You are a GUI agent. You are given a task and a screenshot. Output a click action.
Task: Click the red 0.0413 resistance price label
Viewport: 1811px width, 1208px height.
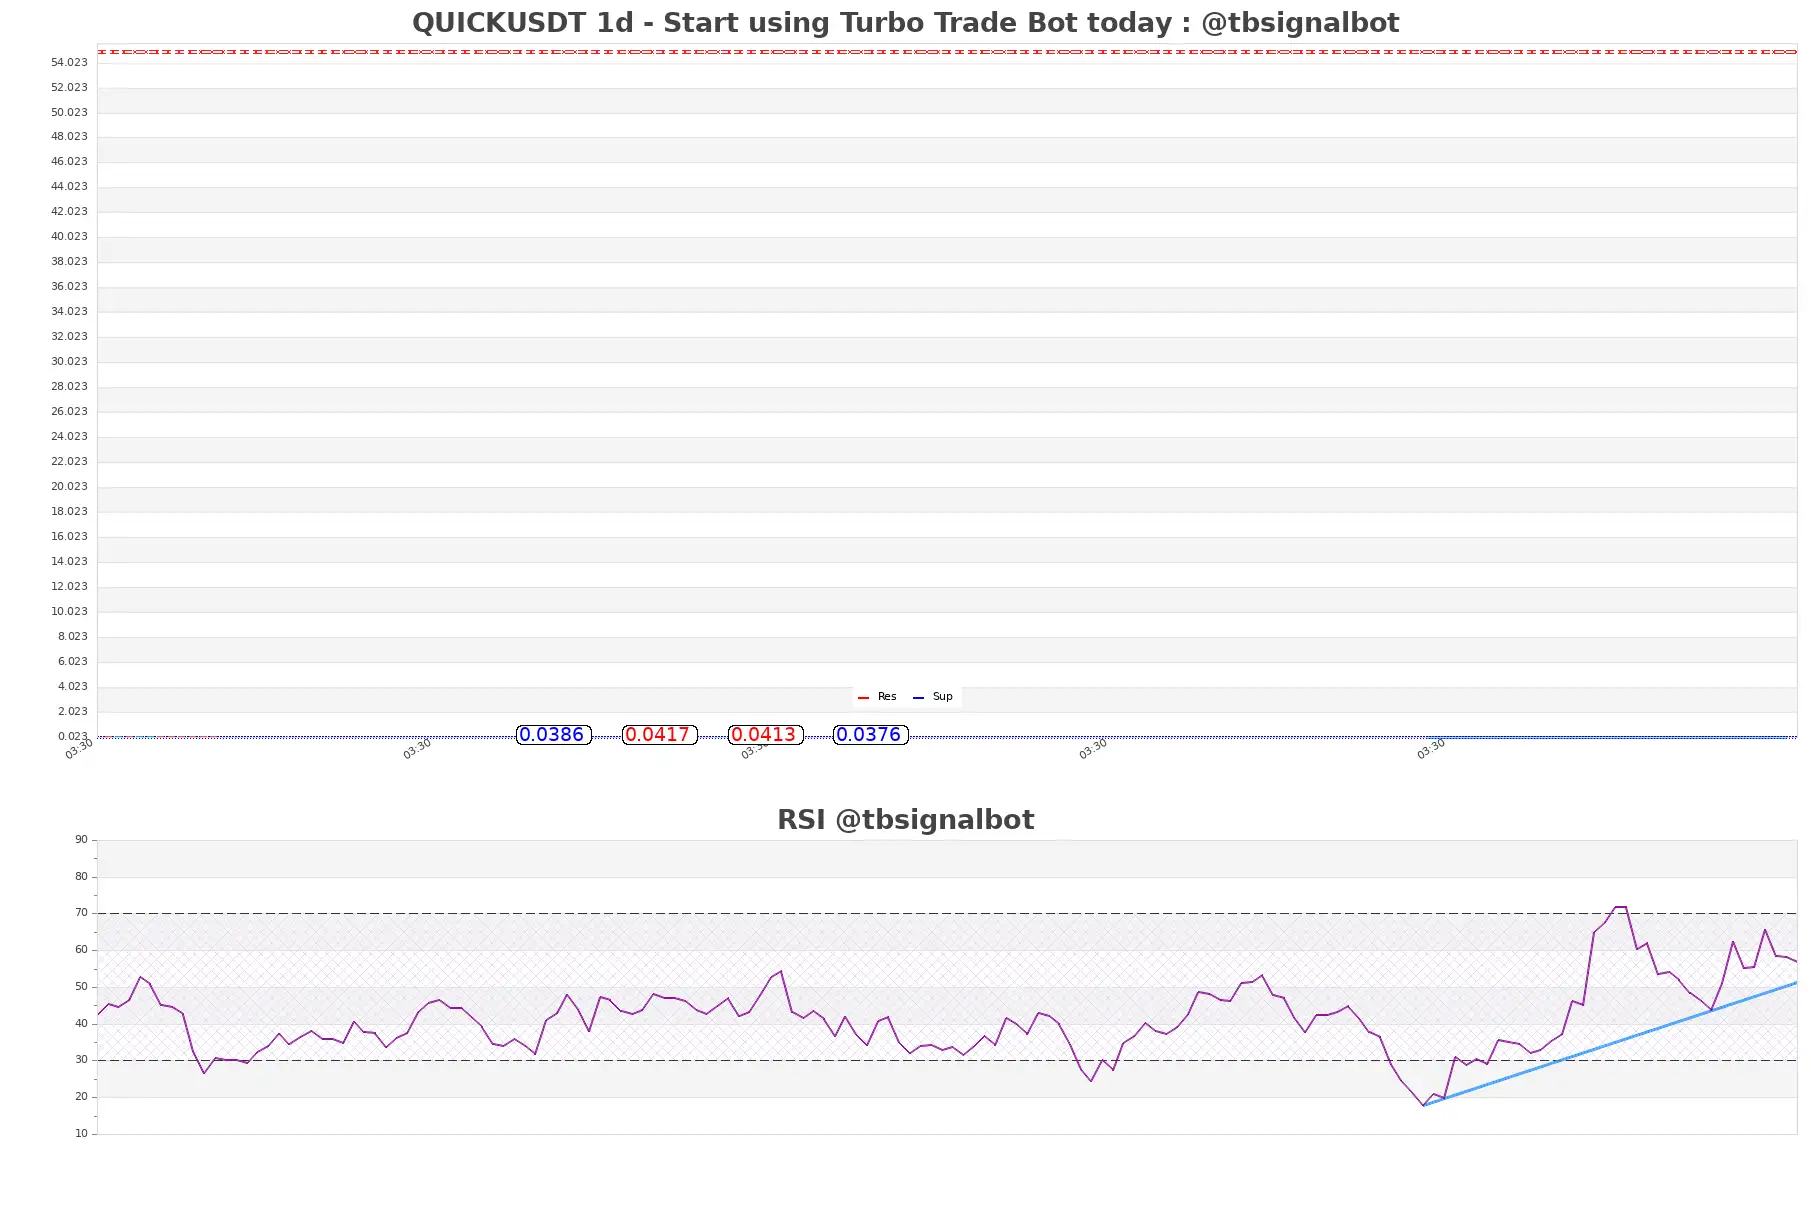click(765, 735)
